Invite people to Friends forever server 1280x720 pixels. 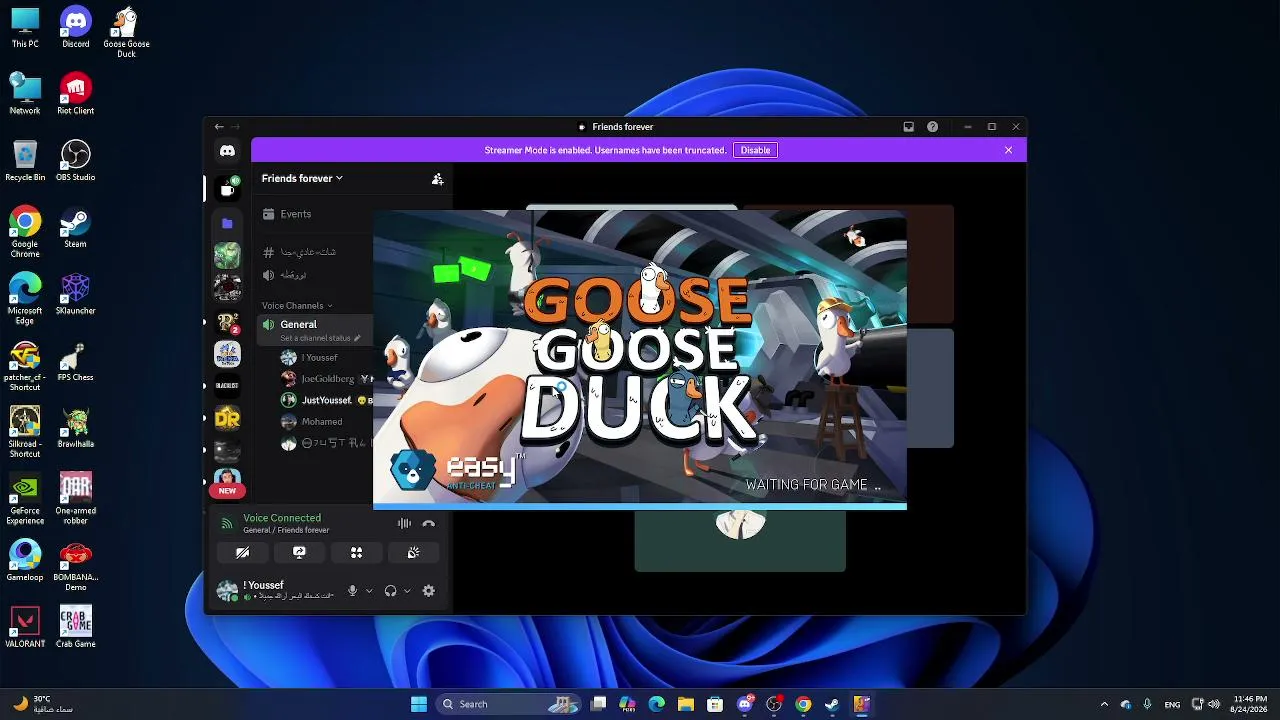tap(437, 179)
